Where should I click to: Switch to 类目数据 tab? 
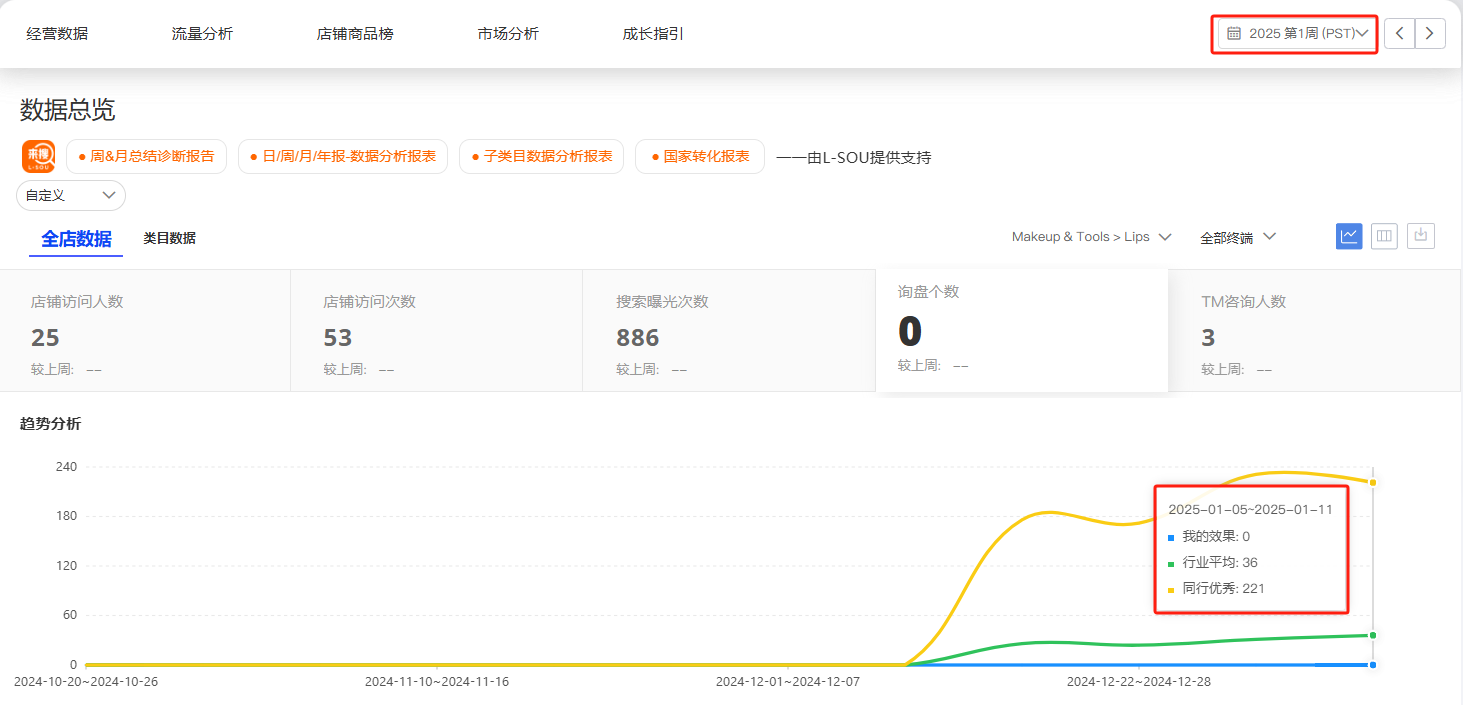click(x=169, y=238)
